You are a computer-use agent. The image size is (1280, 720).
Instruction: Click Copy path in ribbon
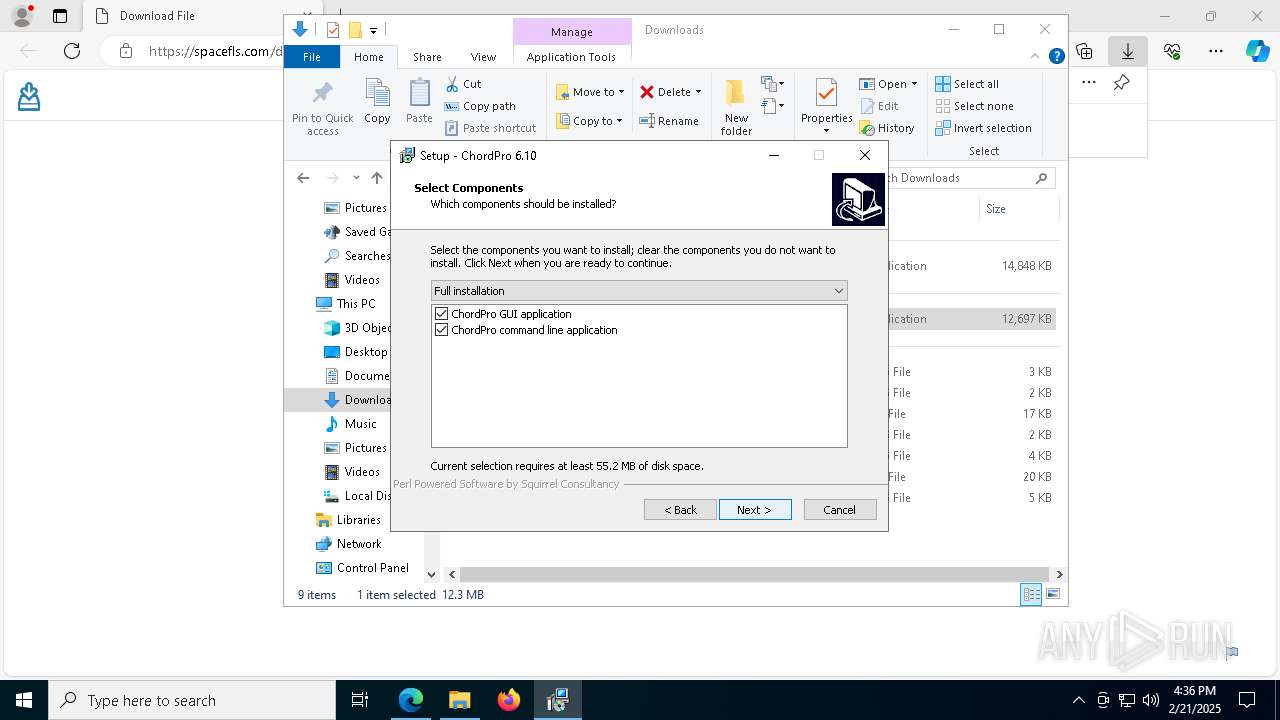point(480,106)
